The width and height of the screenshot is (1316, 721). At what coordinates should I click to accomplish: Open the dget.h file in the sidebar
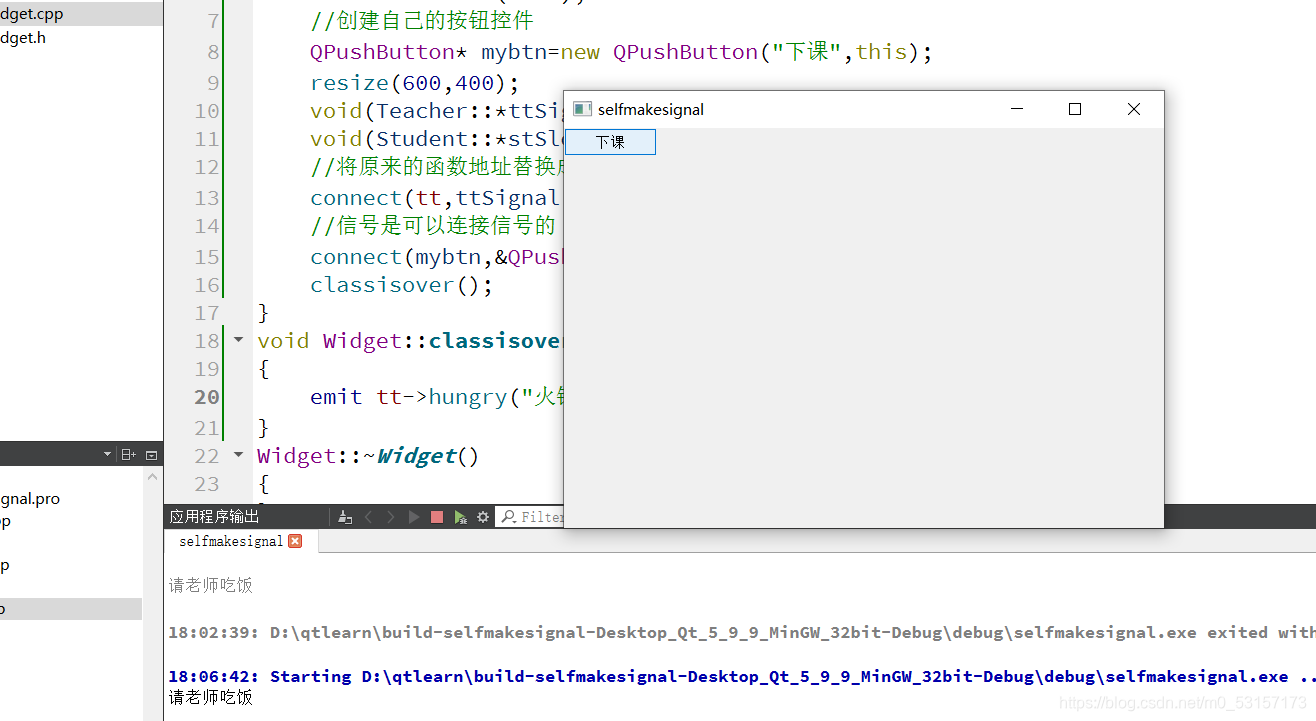coord(80,38)
